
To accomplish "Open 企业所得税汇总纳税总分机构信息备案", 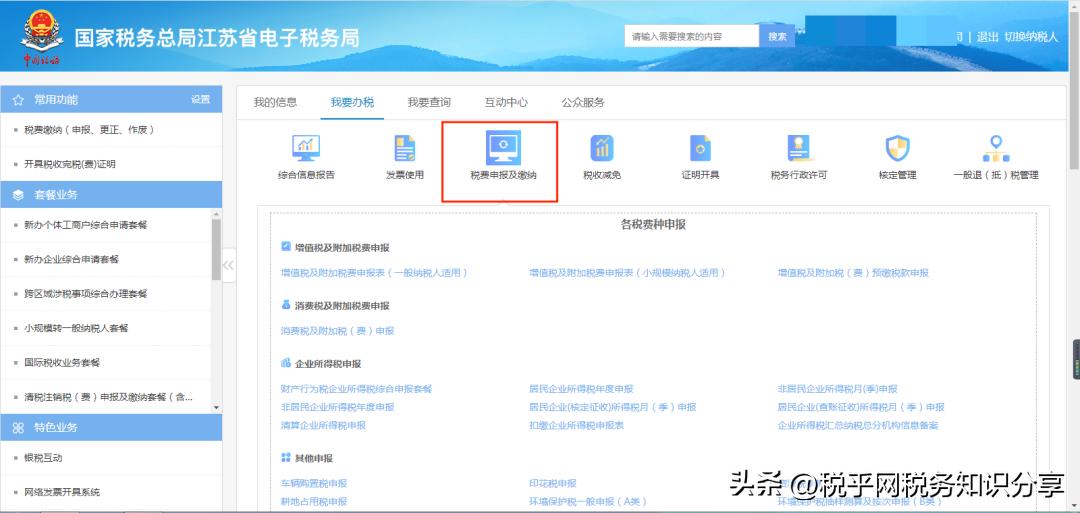I will 858,426.
